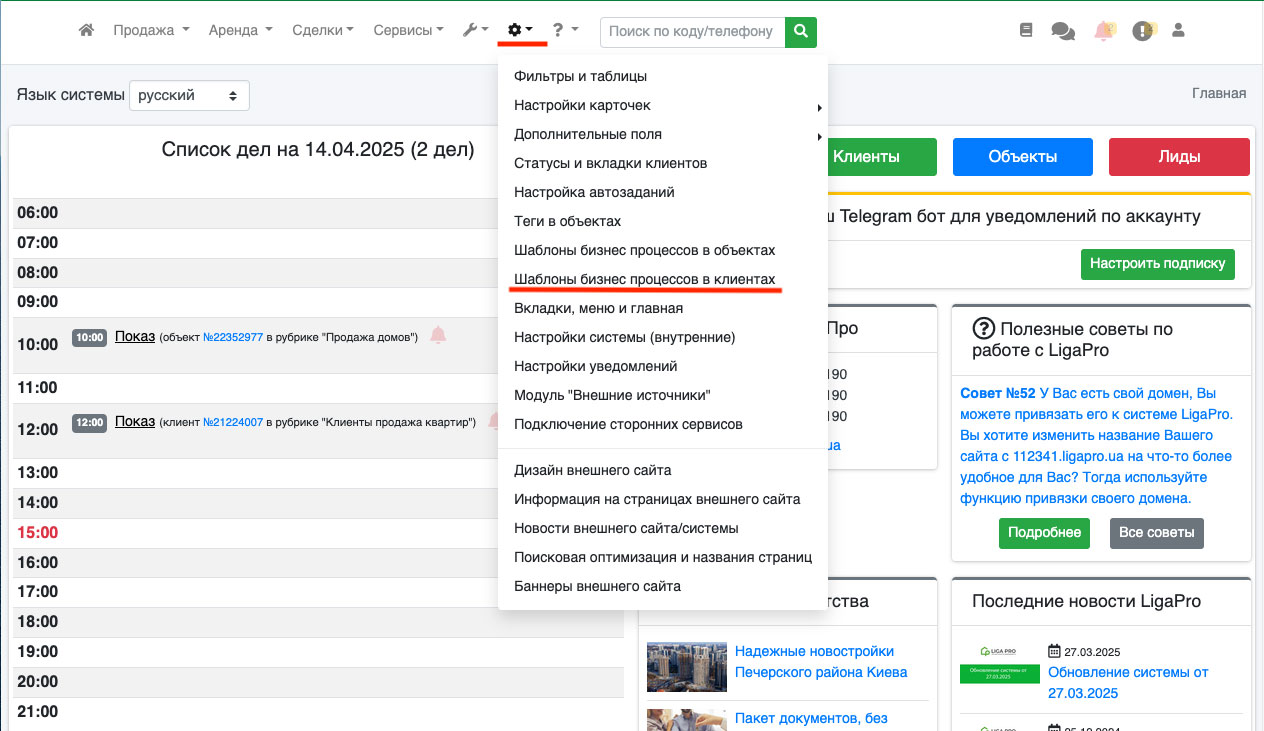Expand the Дополнительные поля submenu
This screenshot has width=1264, height=731.
click(x=587, y=134)
